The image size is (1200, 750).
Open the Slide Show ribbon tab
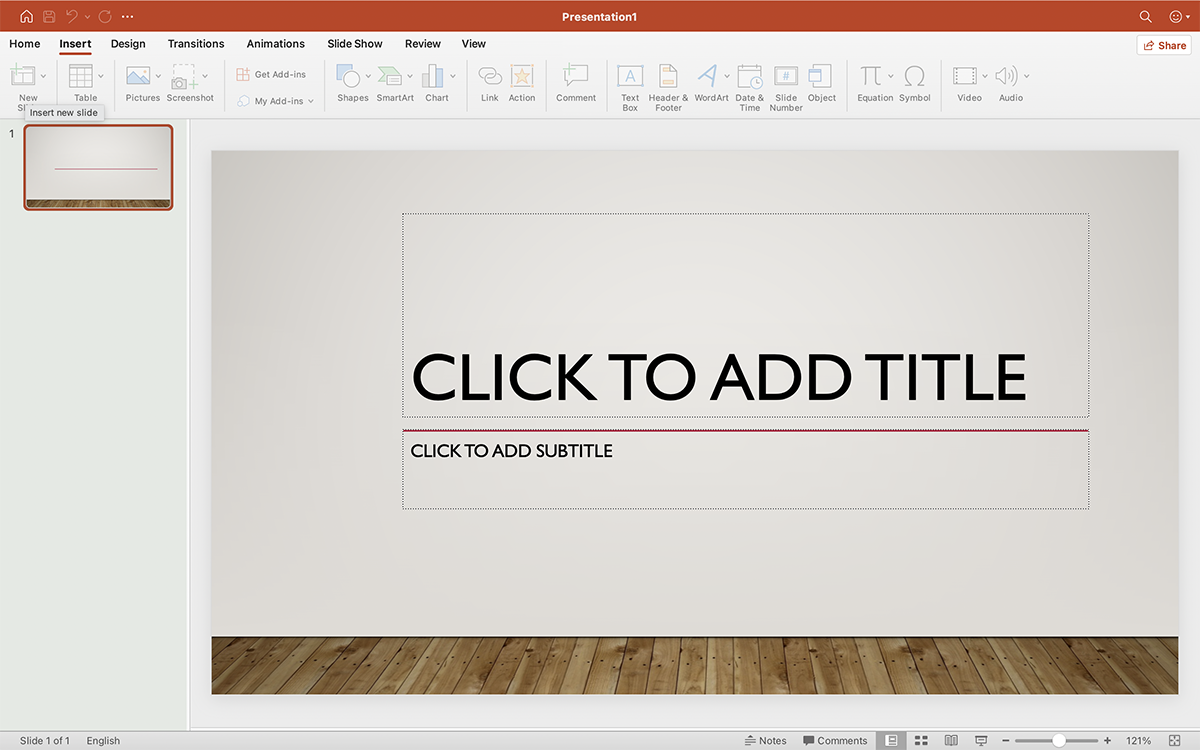point(354,44)
